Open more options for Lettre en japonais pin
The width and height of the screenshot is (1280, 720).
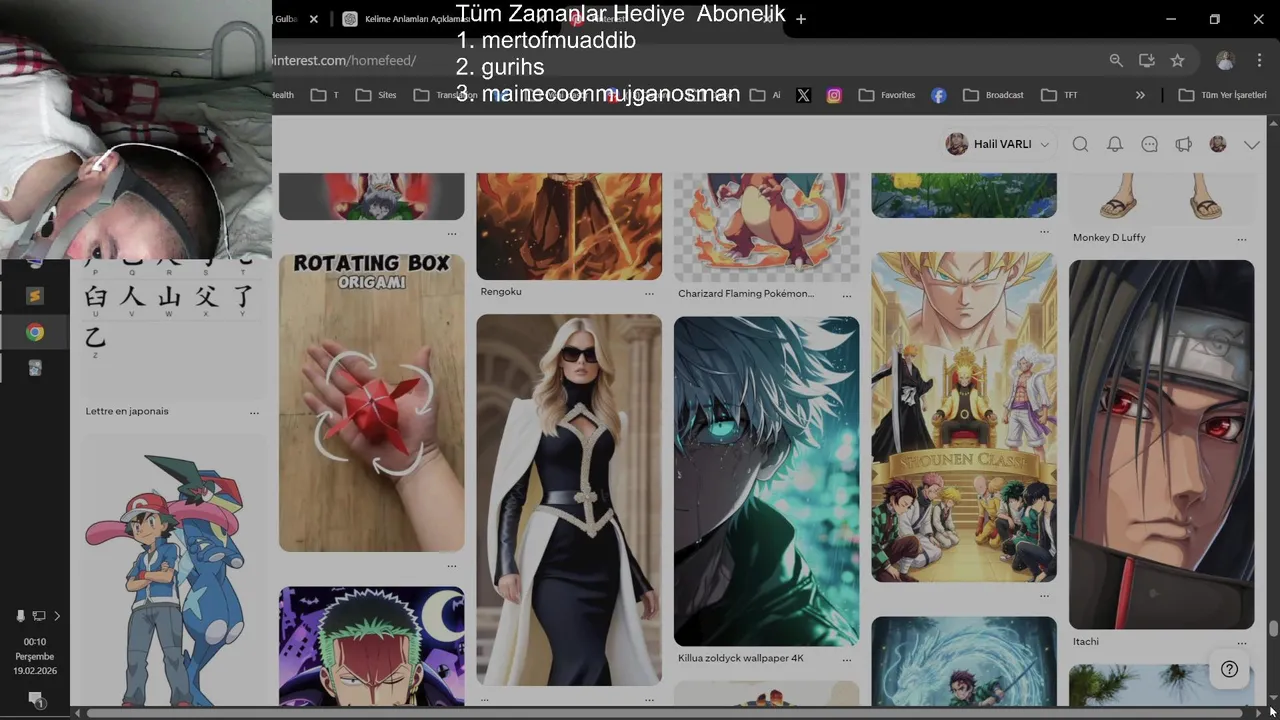tap(254, 413)
